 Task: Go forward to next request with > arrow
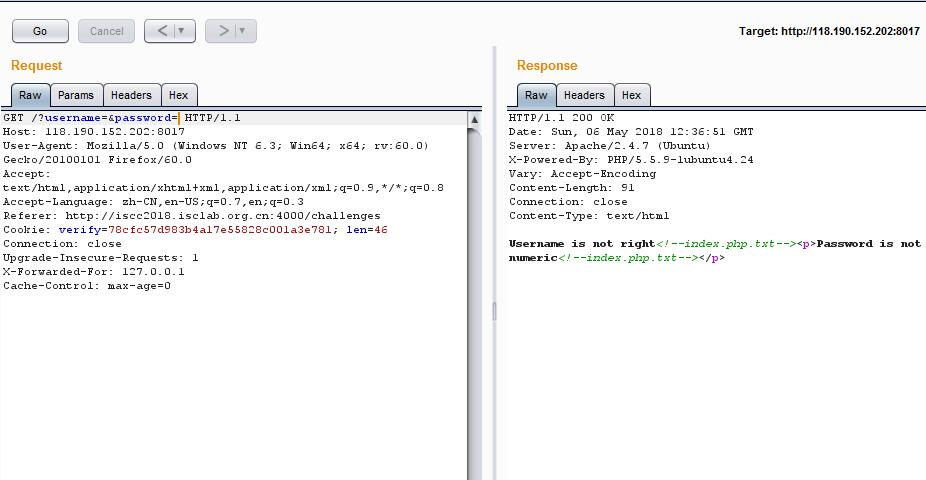pos(223,31)
